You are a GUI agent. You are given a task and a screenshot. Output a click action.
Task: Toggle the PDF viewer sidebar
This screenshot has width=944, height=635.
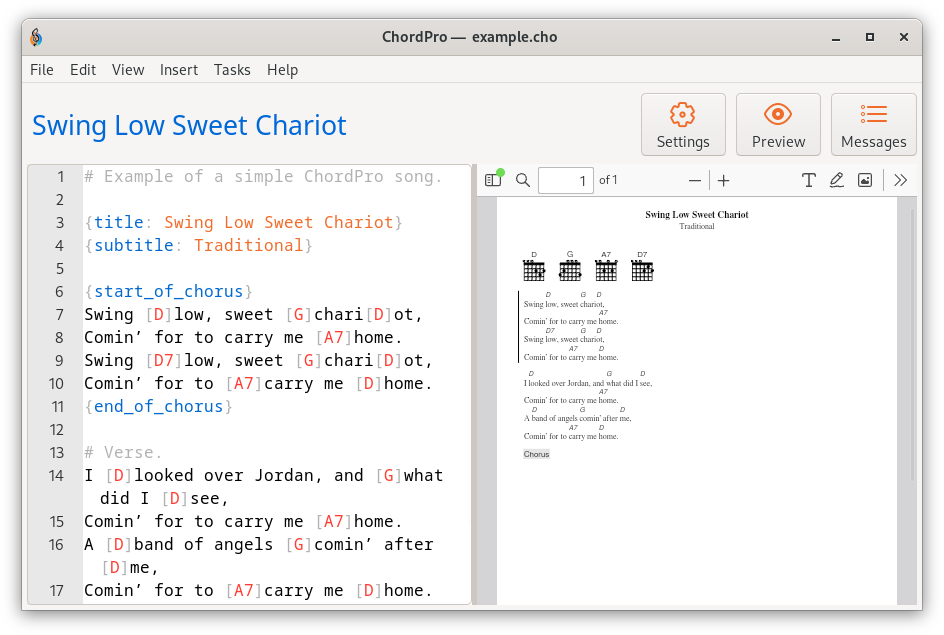pos(493,180)
